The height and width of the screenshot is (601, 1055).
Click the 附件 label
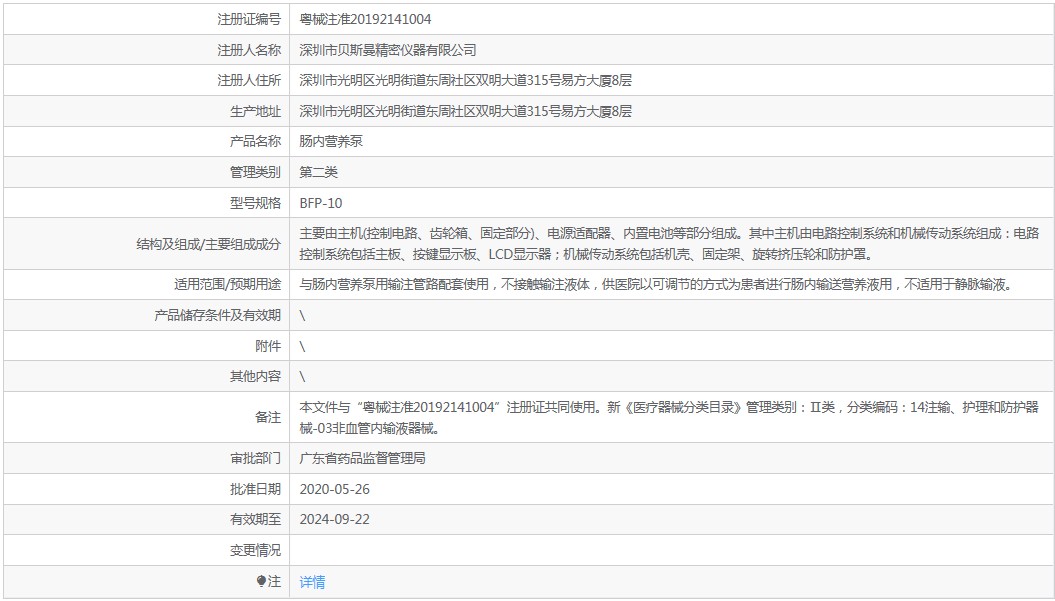(x=268, y=347)
